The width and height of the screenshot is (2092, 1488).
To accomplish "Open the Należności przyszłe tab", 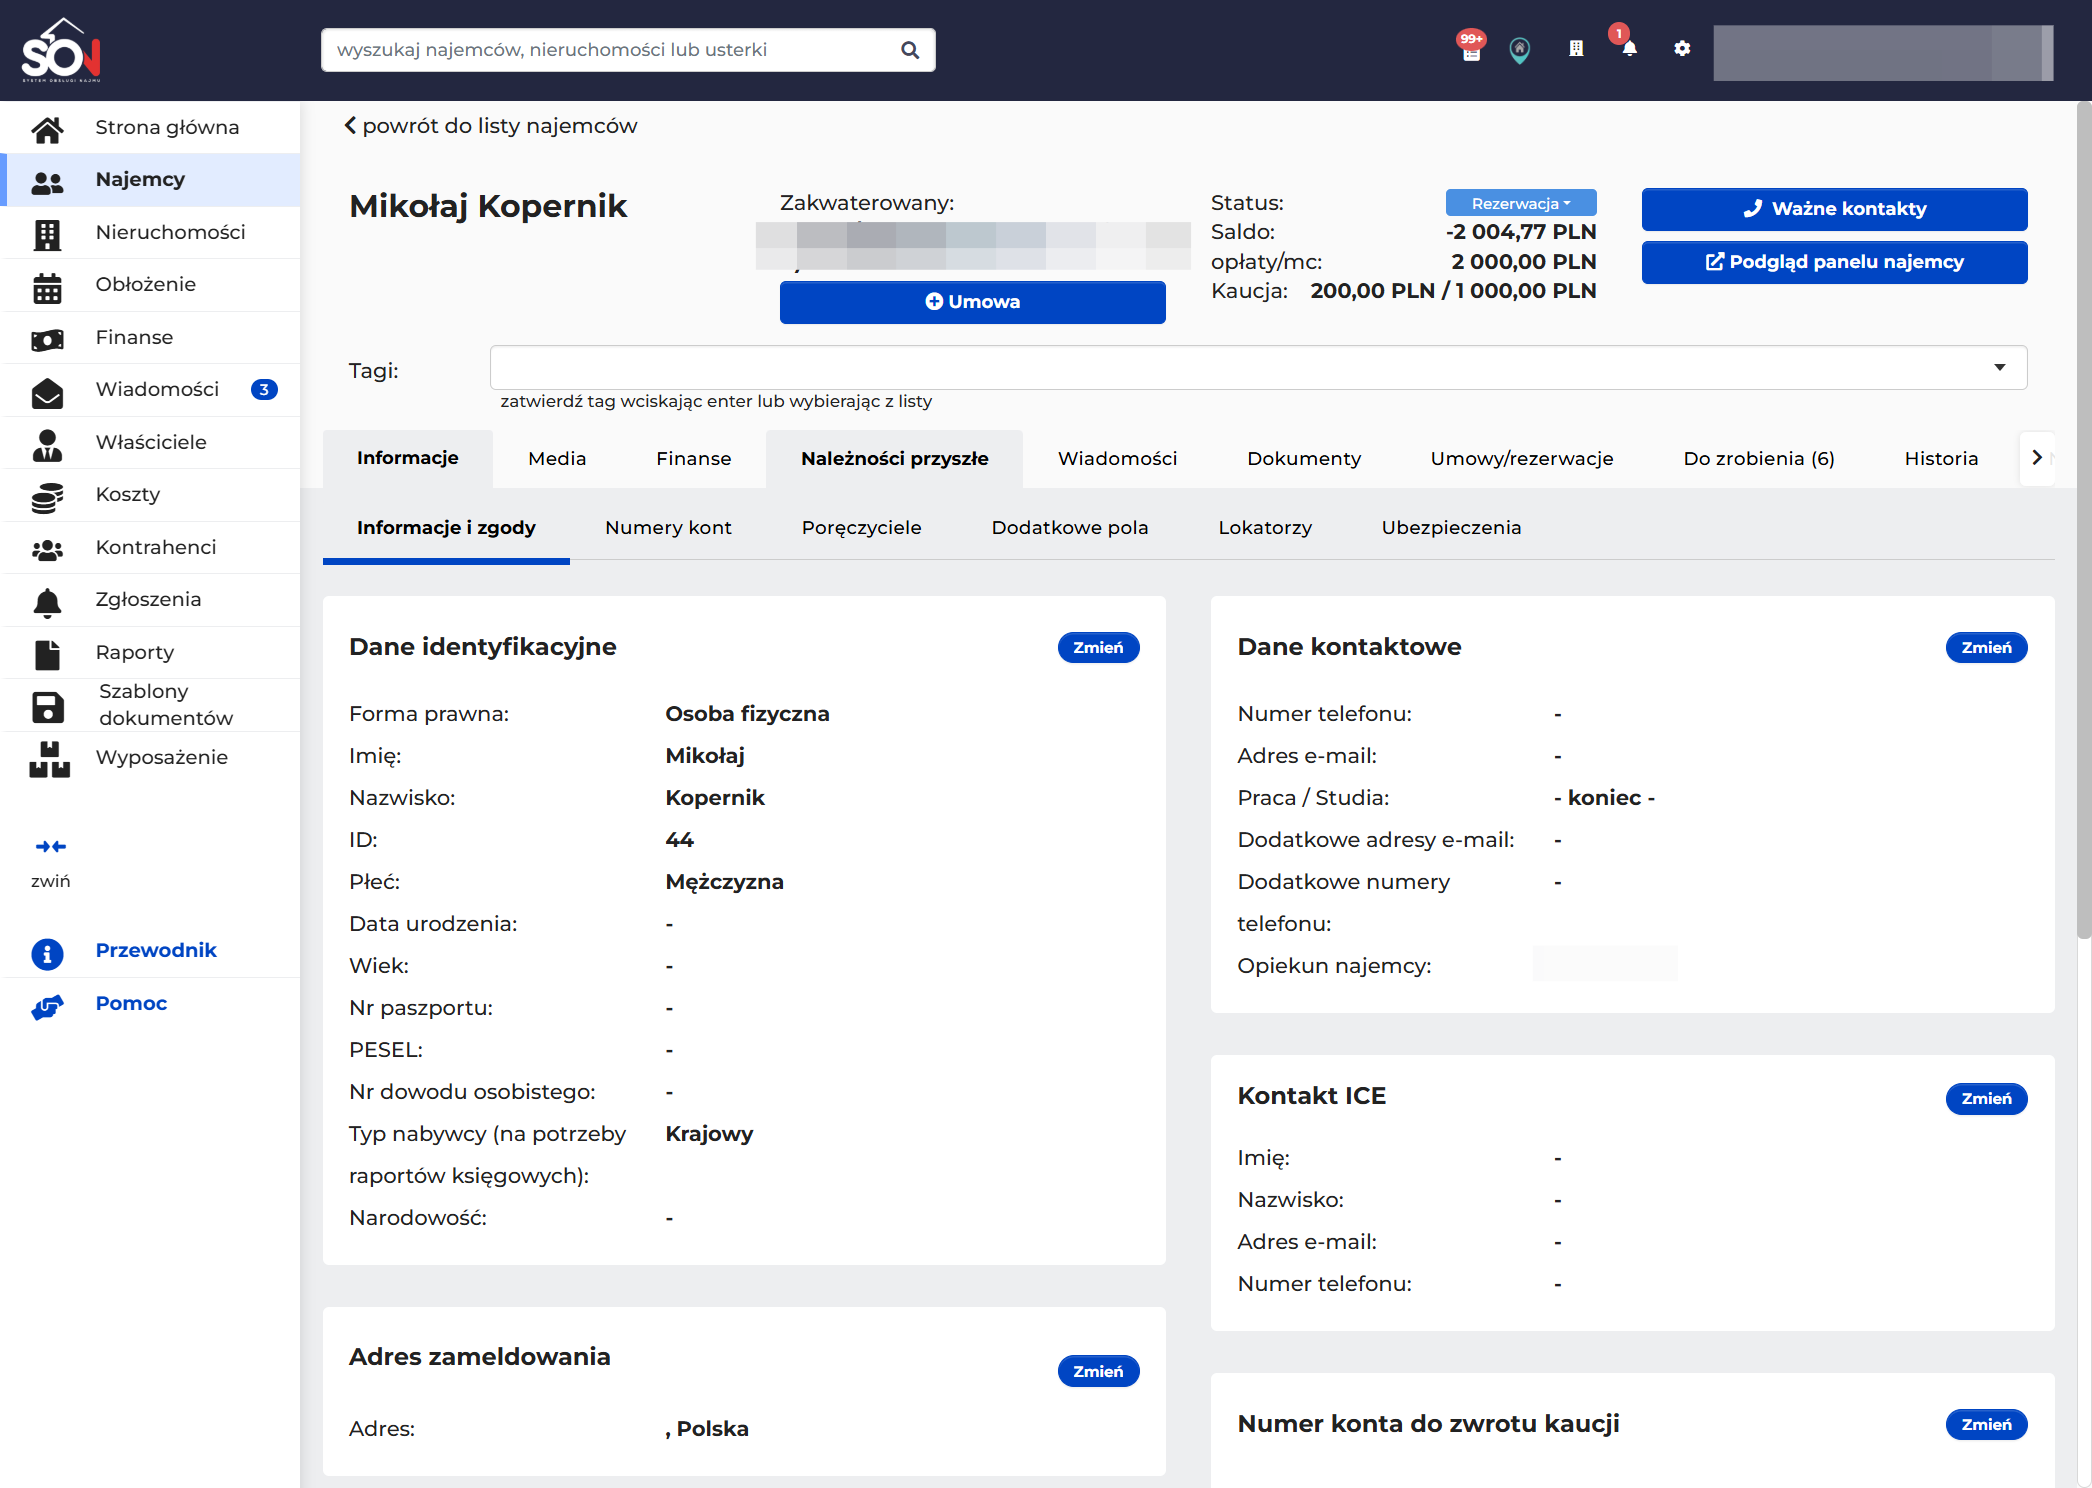I will (894, 459).
